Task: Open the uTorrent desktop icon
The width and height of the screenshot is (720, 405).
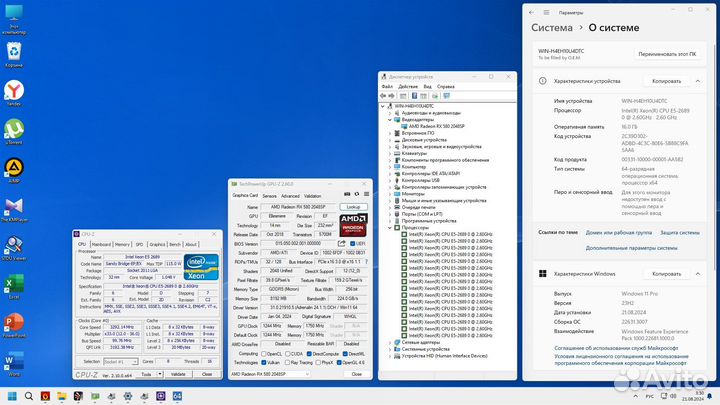Action: (x=14, y=131)
